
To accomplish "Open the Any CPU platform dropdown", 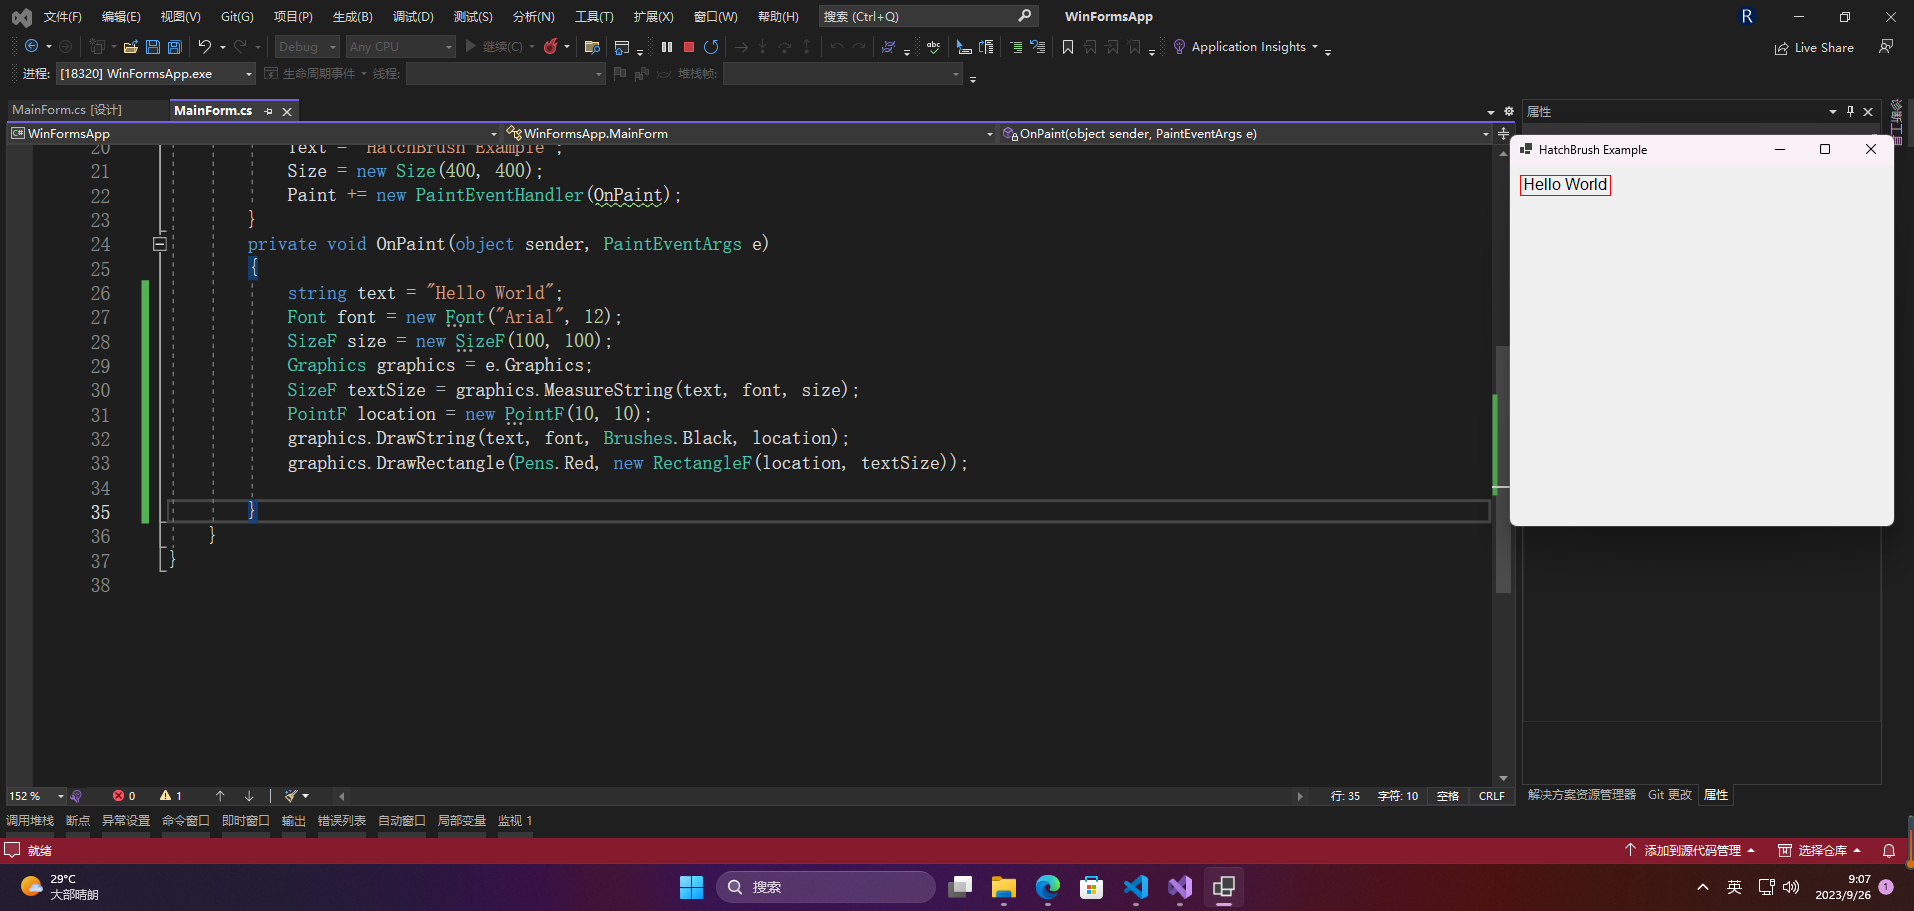I will tap(401, 47).
